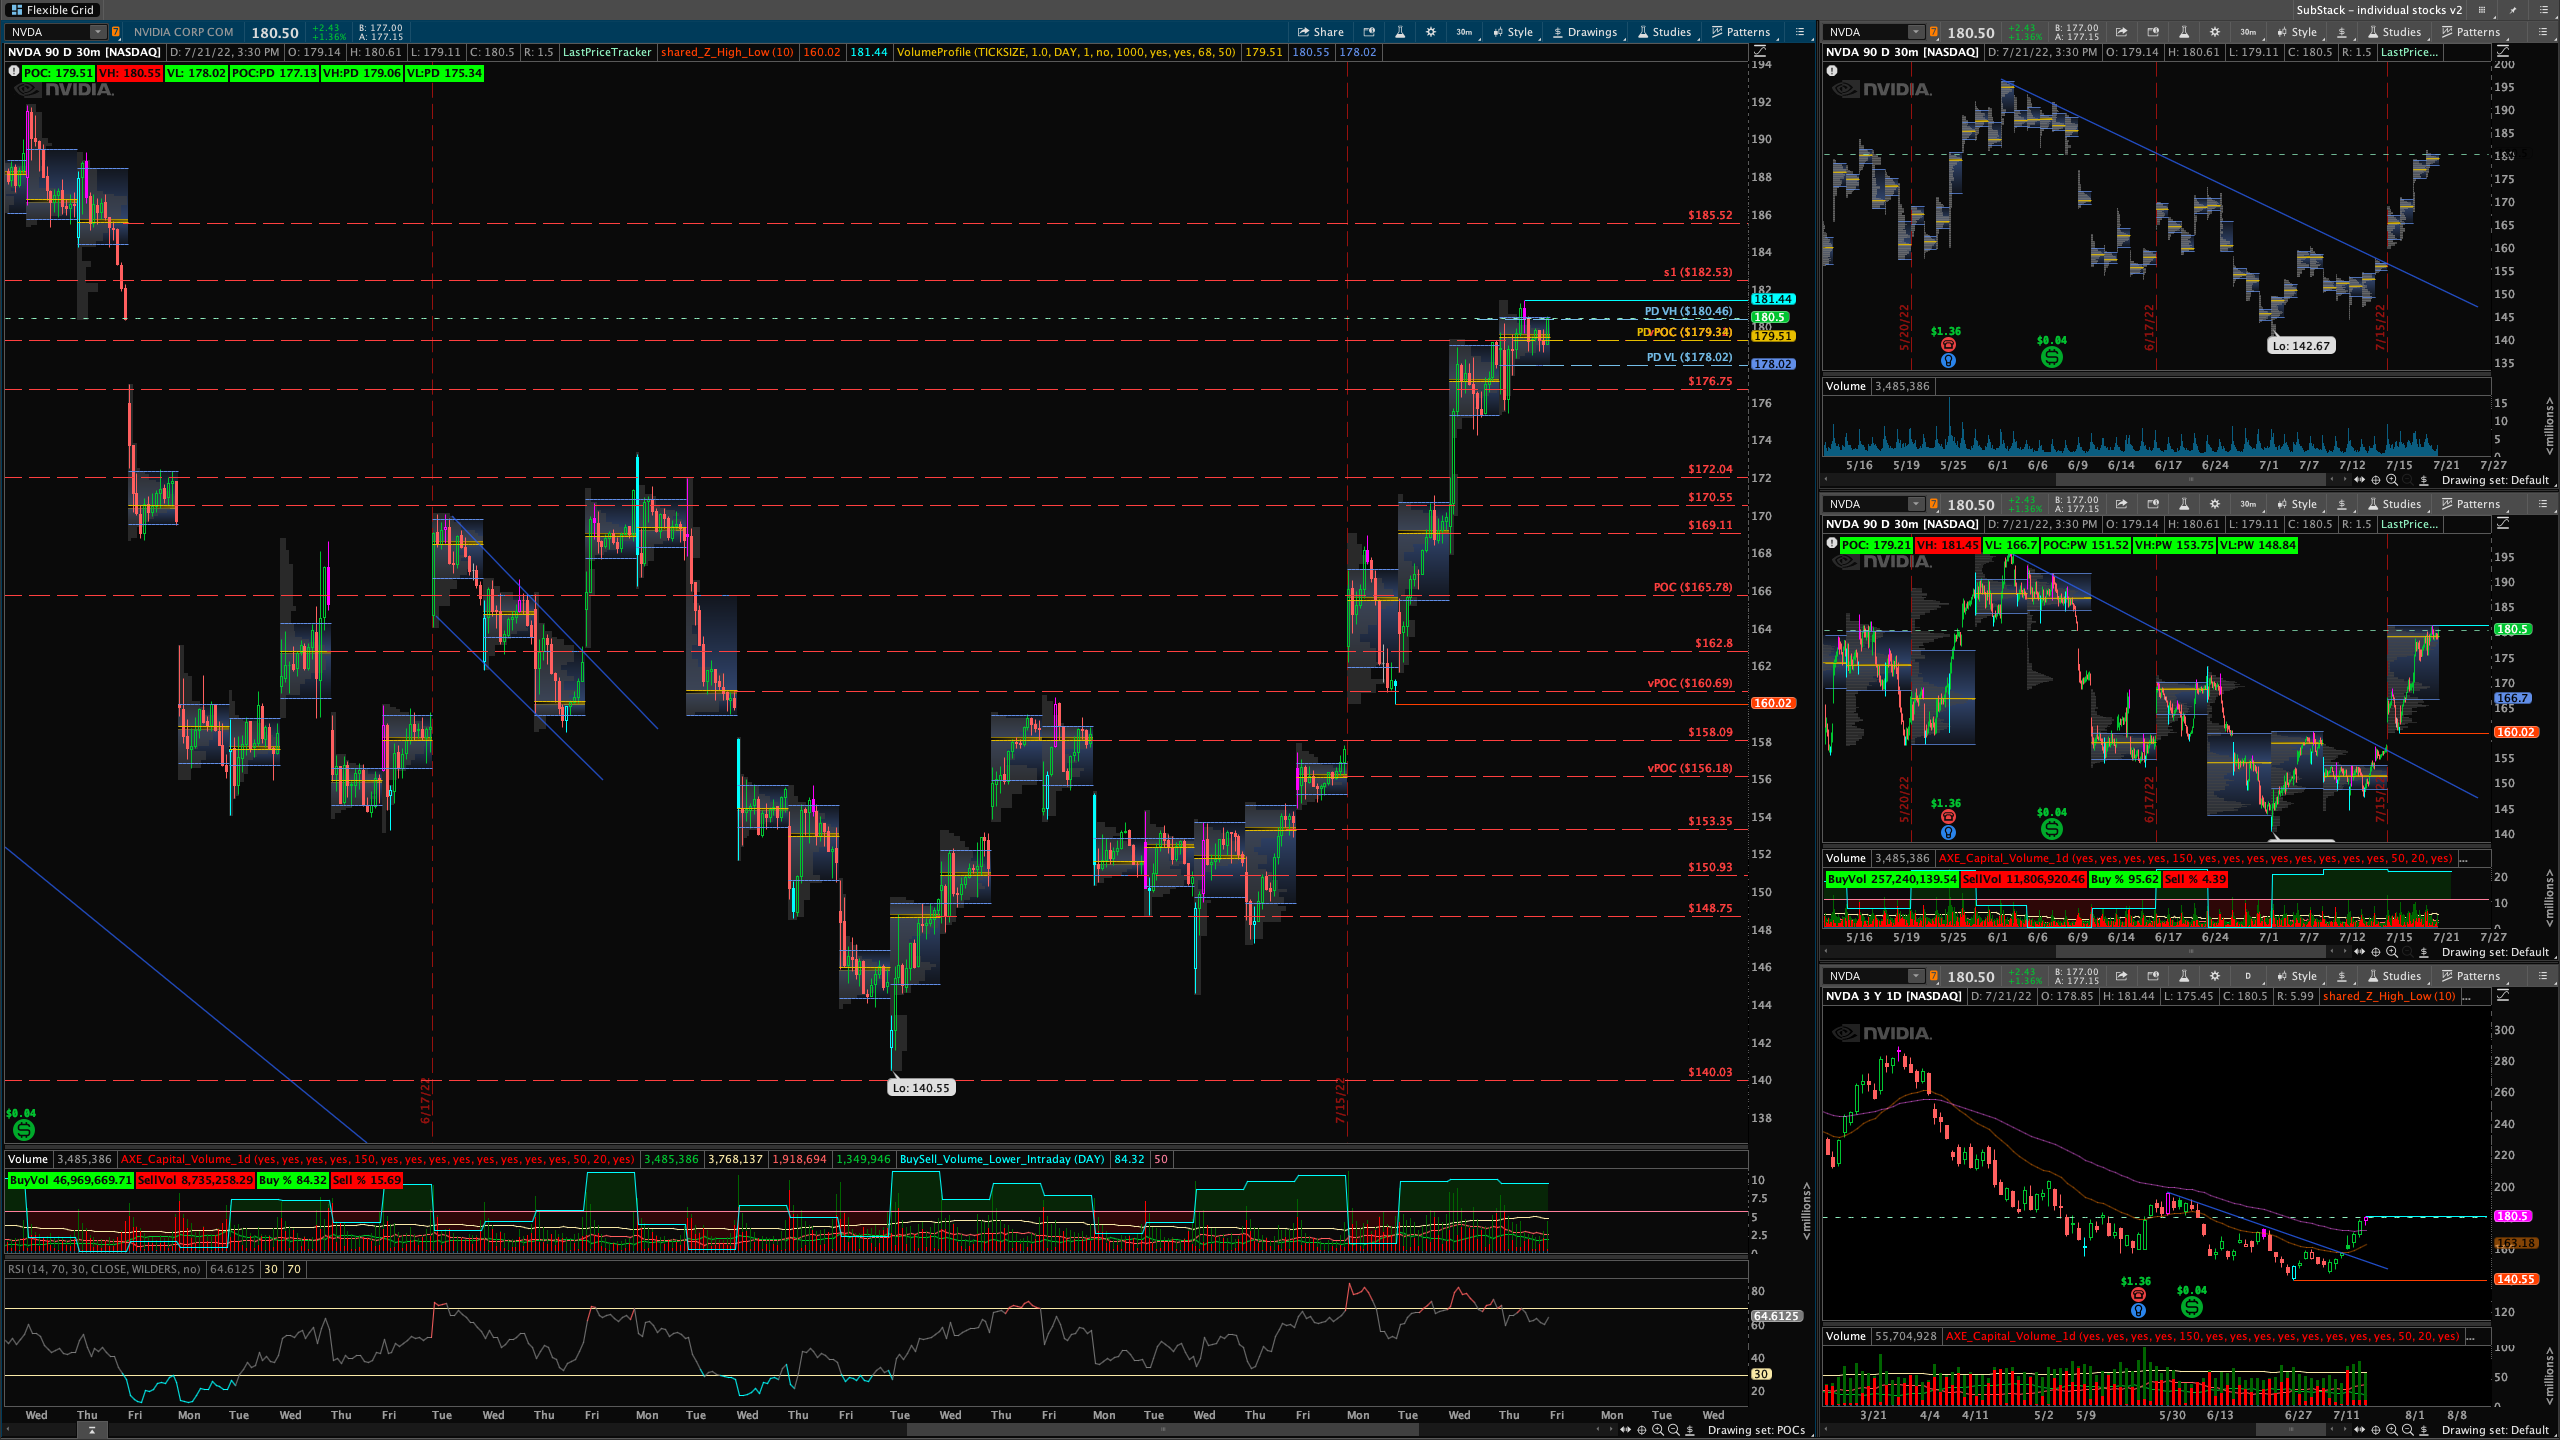Share the top-right NVDA chart
The height and width of the screenshot is (1440, 2560).
pyautogui.click(x=2121, y=32)
